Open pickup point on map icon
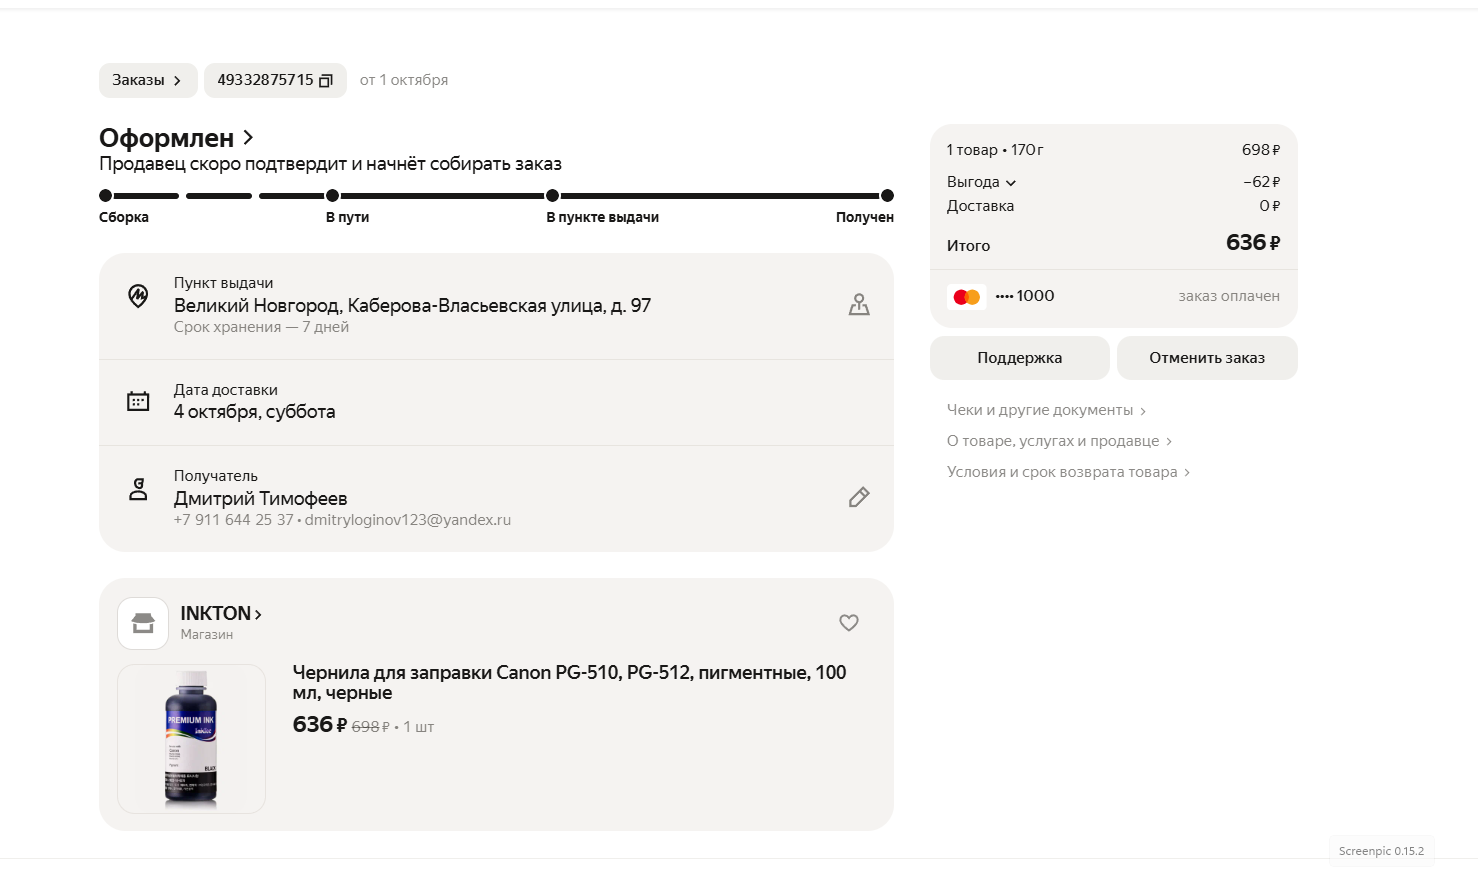This screenshot has width=1478, height=872. (x=858, y=305)
